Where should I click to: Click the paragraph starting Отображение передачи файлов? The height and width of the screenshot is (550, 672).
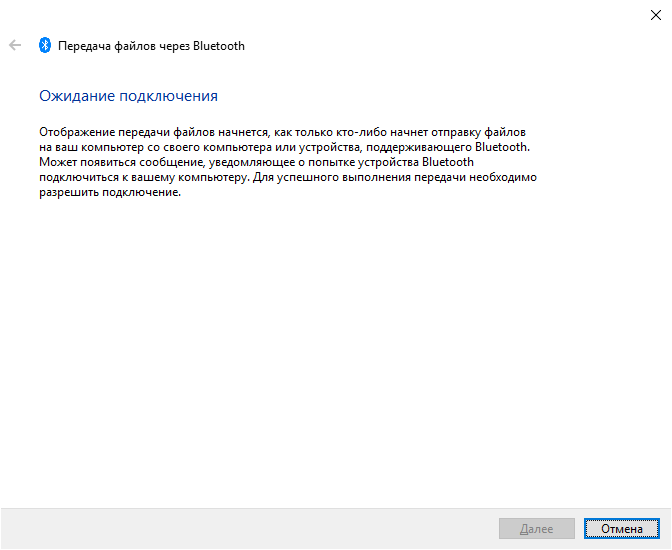pos(288,162)
